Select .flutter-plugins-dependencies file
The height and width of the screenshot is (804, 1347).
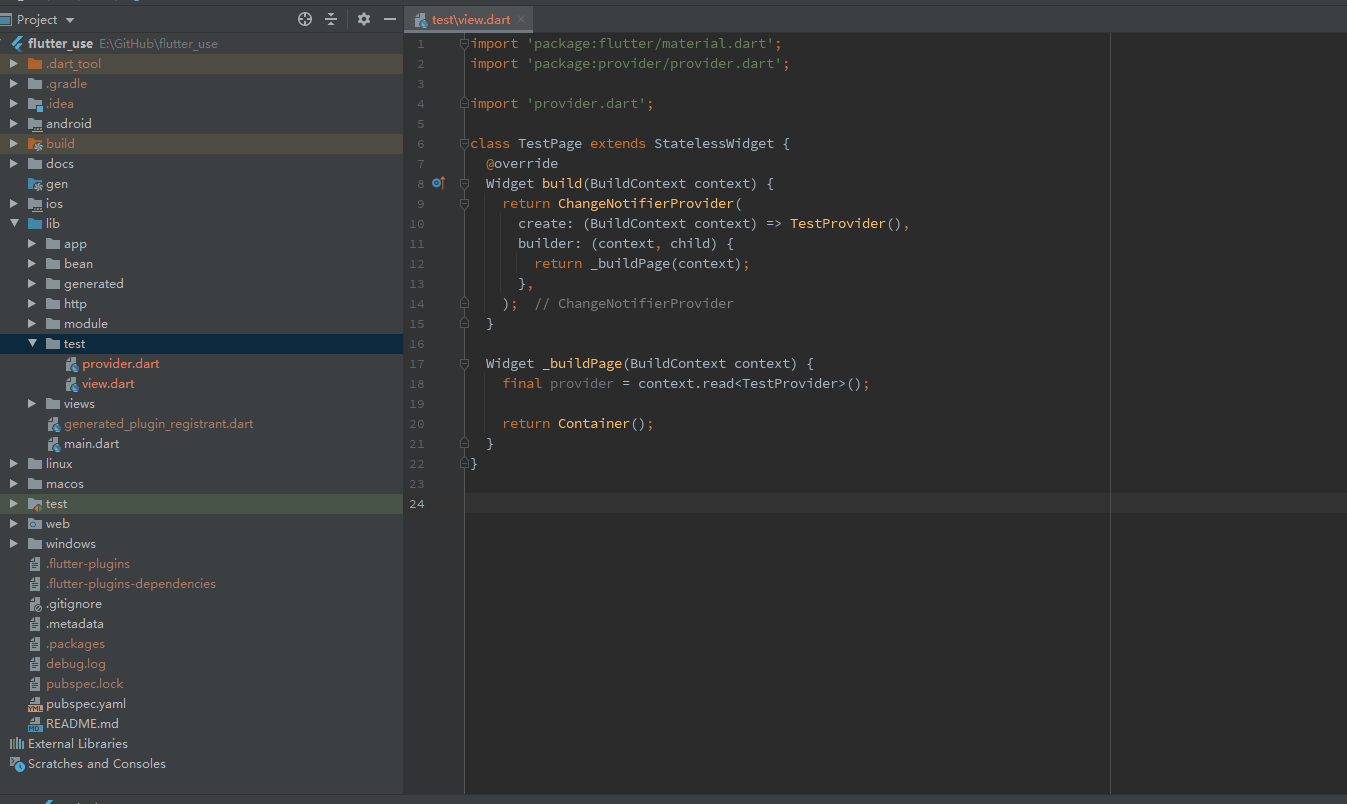[131, 584]
